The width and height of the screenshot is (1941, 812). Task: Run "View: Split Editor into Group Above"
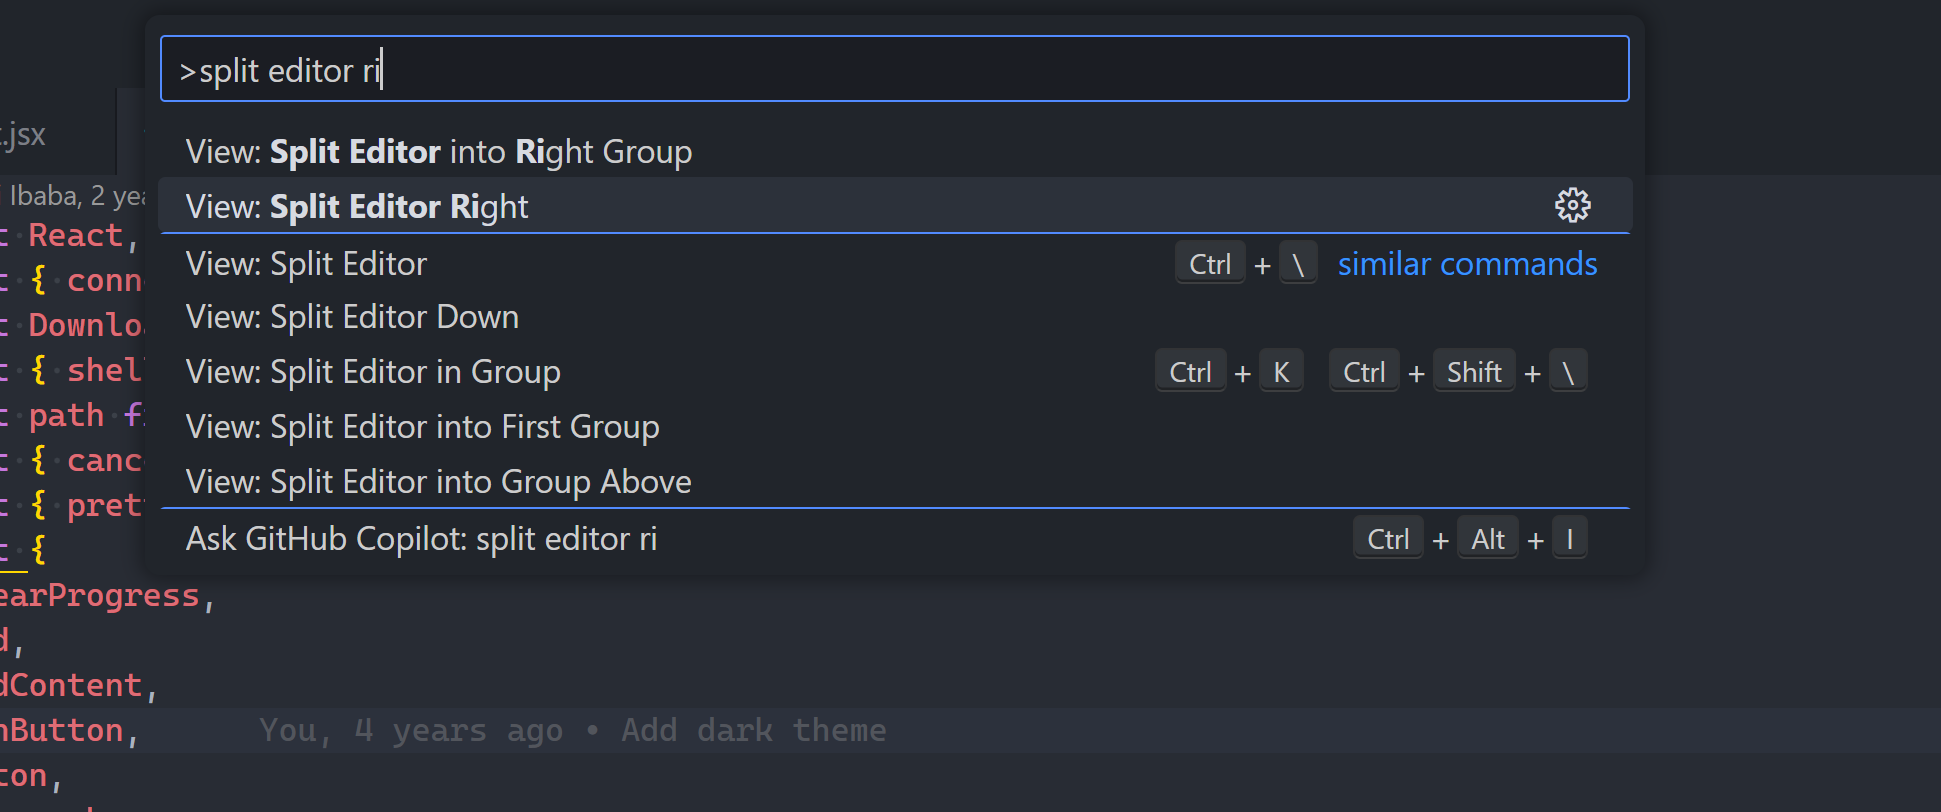tap(438, 482)
